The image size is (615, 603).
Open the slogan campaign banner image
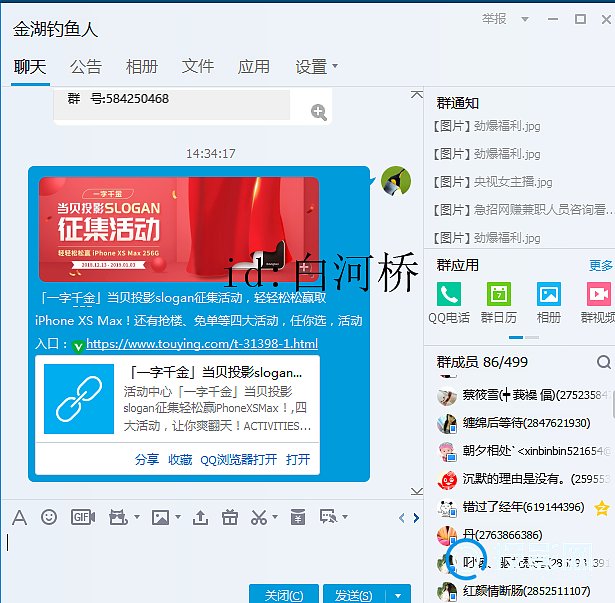pos(179,229)
